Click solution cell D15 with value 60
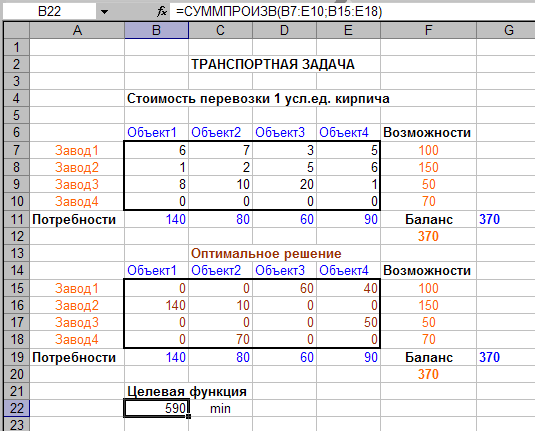Image resolution: width=535 pixels, height=431 pixels. point(284,288)
